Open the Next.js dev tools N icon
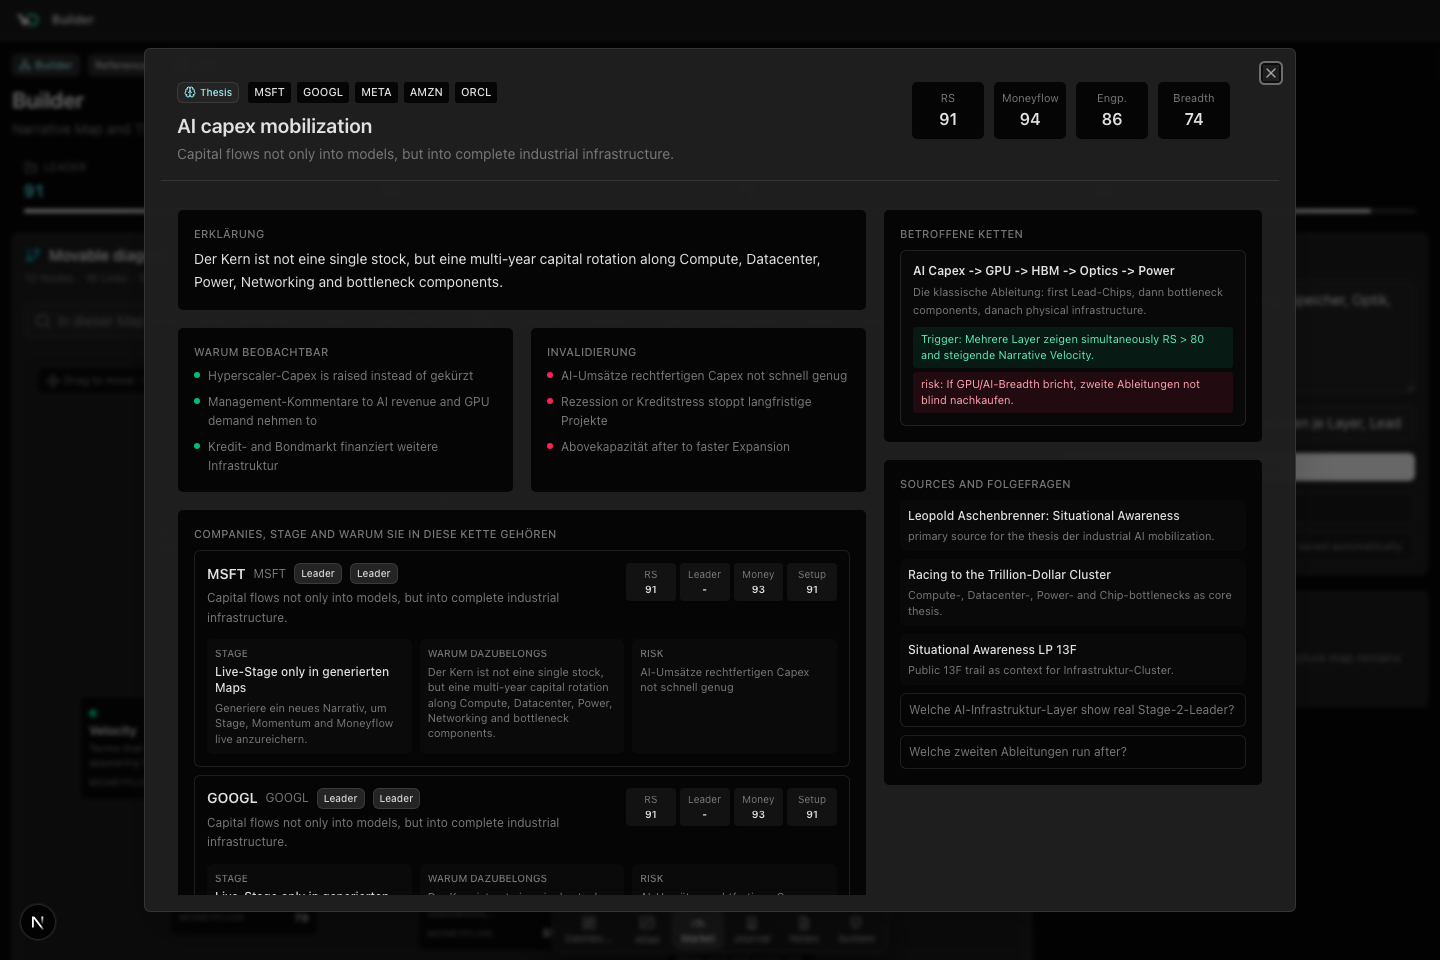The image size is (1440, 960). [38, 922]
